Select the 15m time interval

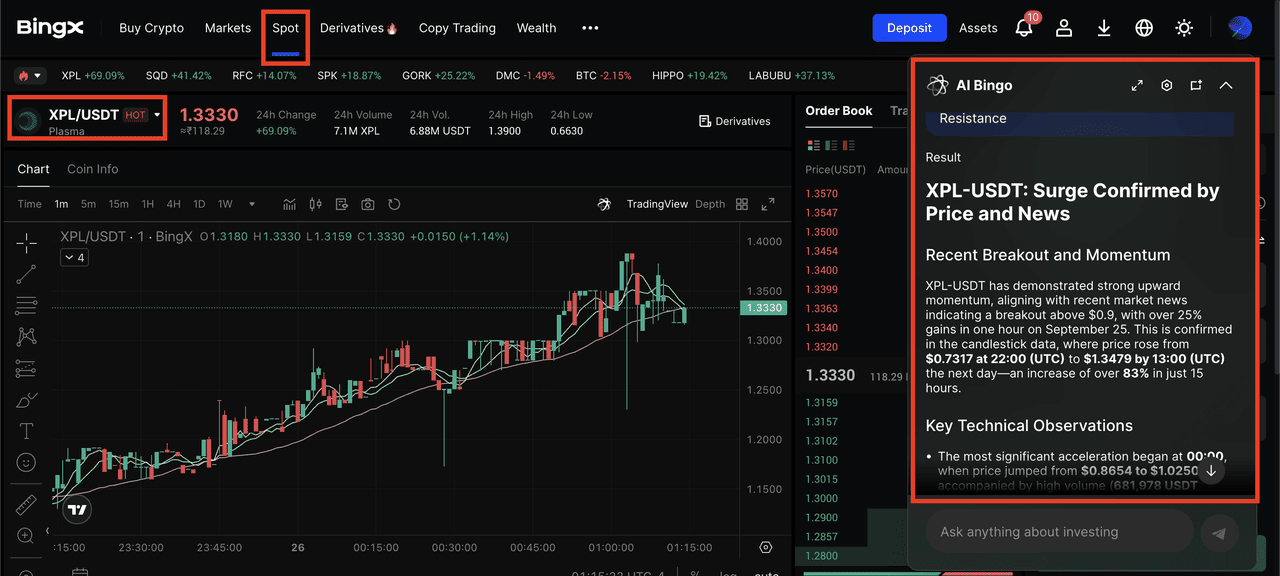118,204
